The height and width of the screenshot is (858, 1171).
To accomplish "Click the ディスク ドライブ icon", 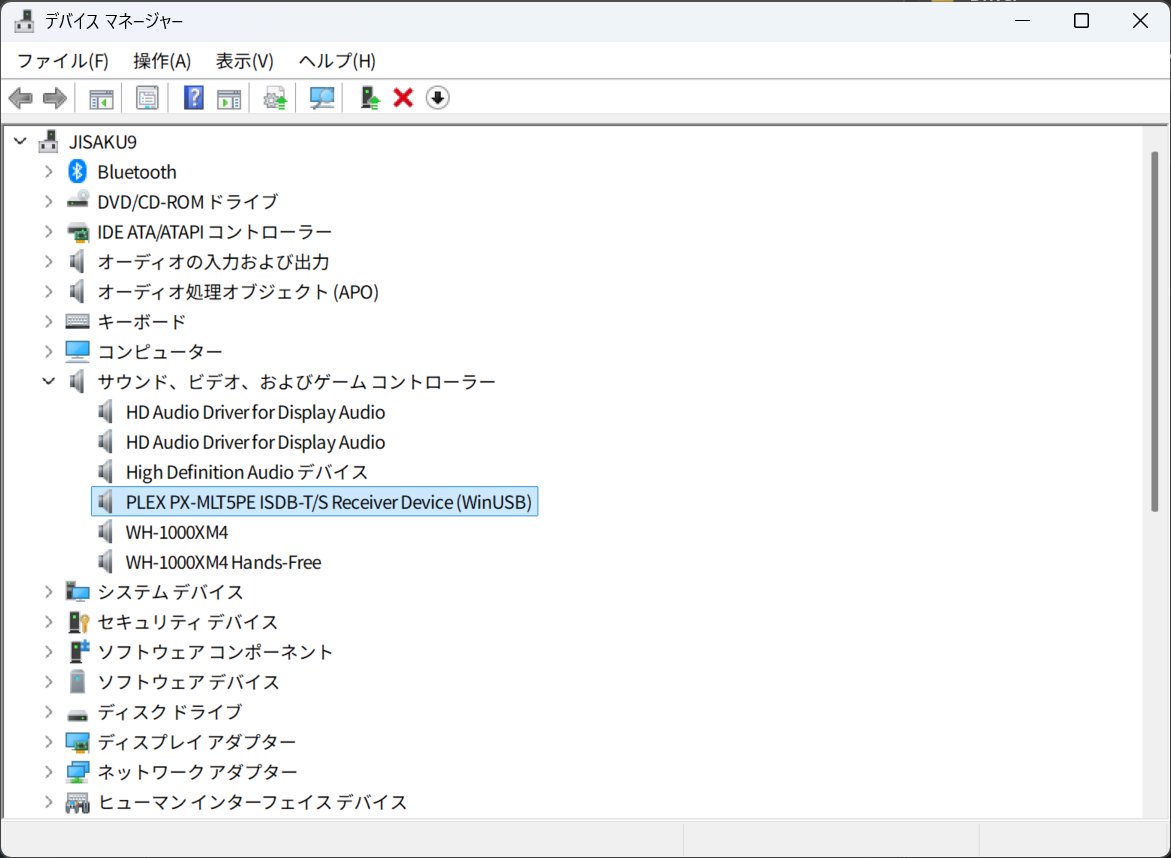I will [77, 715].
